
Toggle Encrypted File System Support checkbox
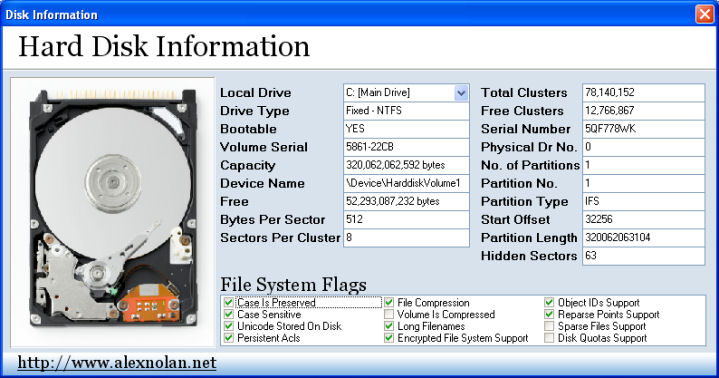coord(389,338)
